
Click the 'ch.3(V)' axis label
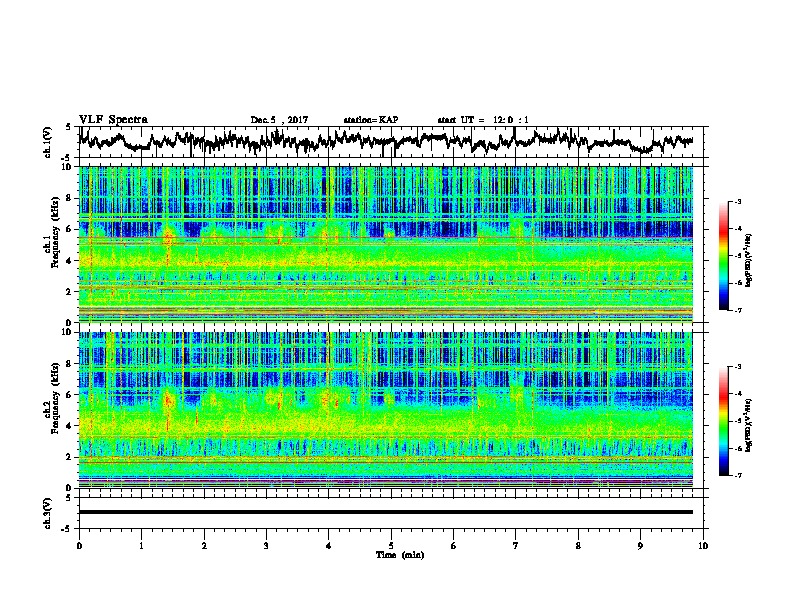click(x=48, y=513)
